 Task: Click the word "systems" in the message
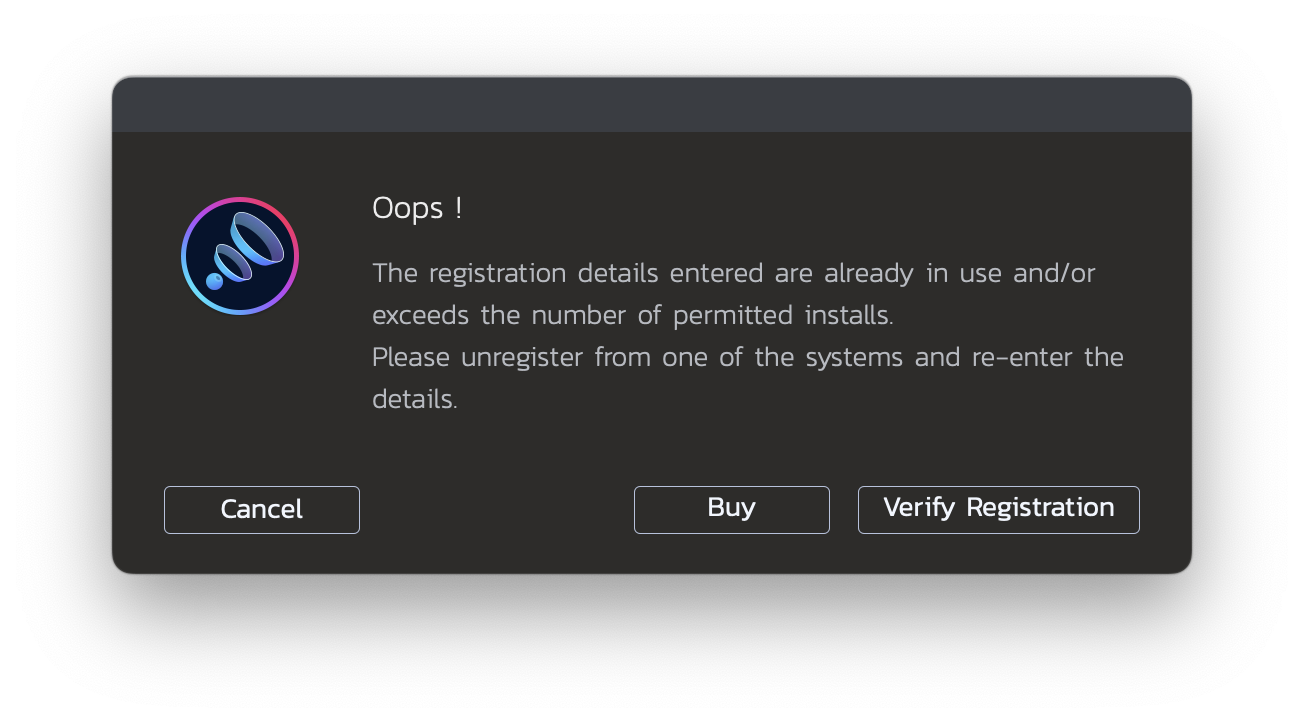(854, 358)
